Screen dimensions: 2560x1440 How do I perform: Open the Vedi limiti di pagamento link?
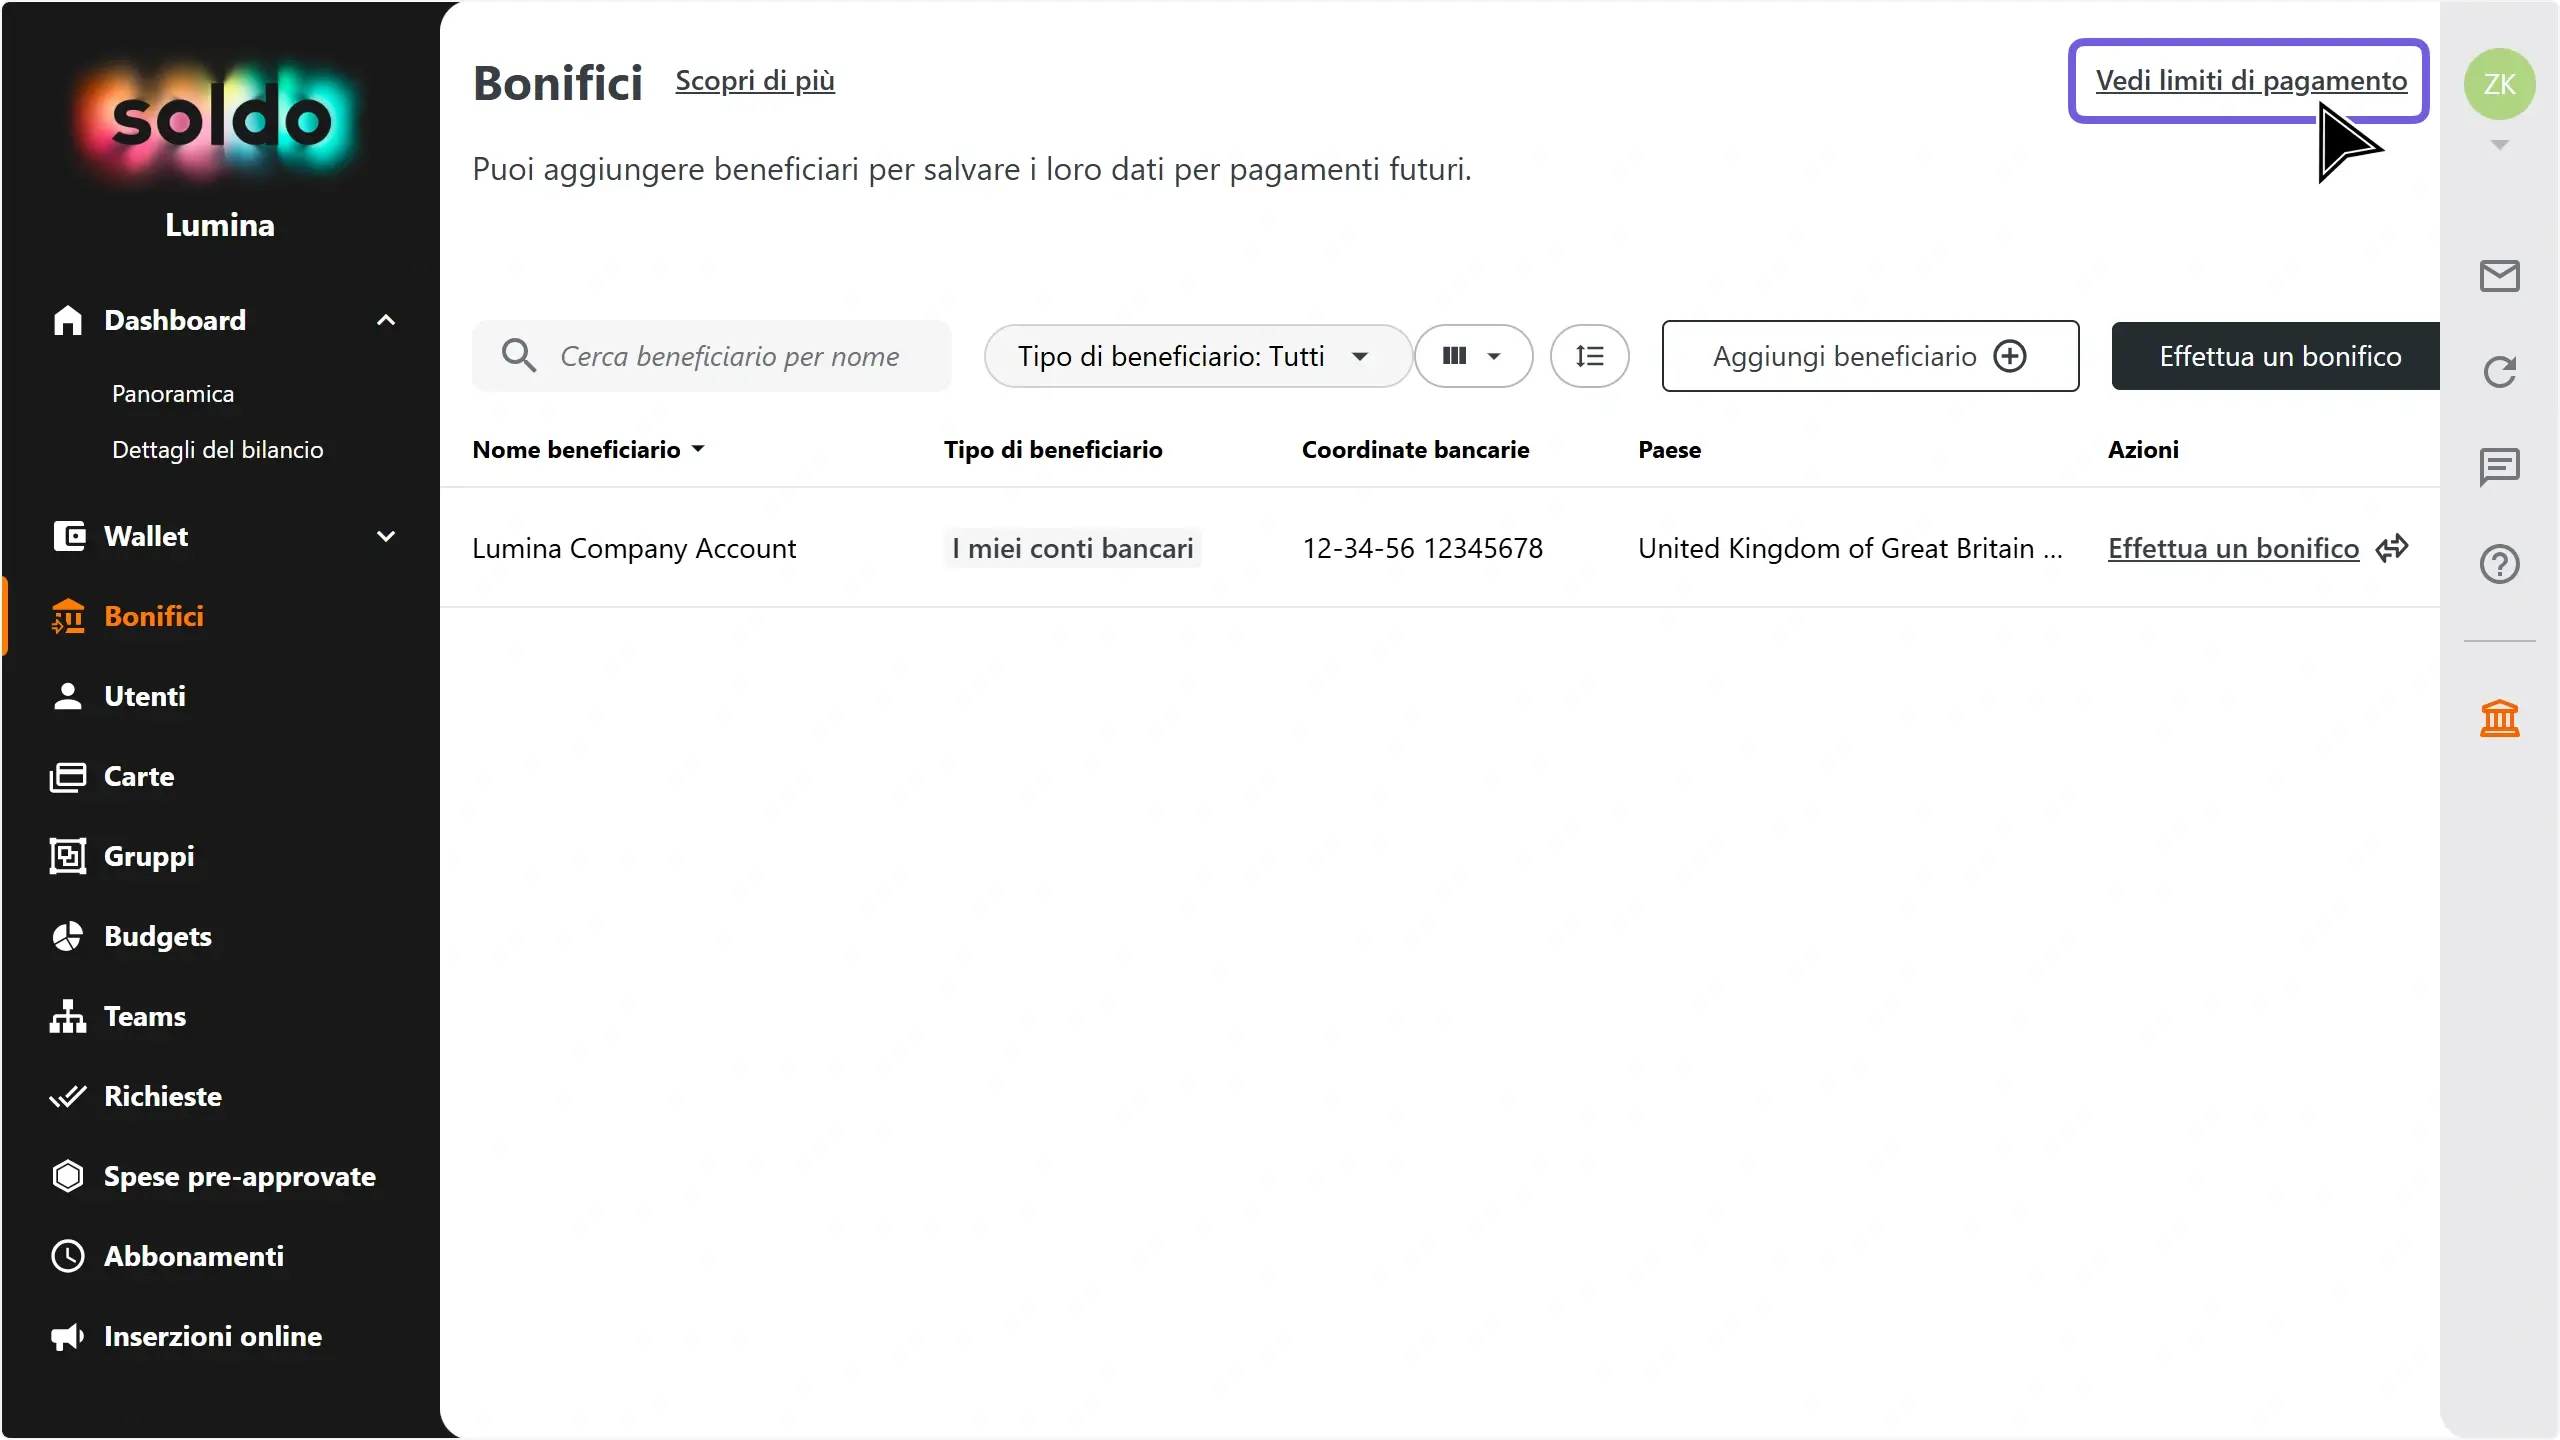coord(2251,80)
